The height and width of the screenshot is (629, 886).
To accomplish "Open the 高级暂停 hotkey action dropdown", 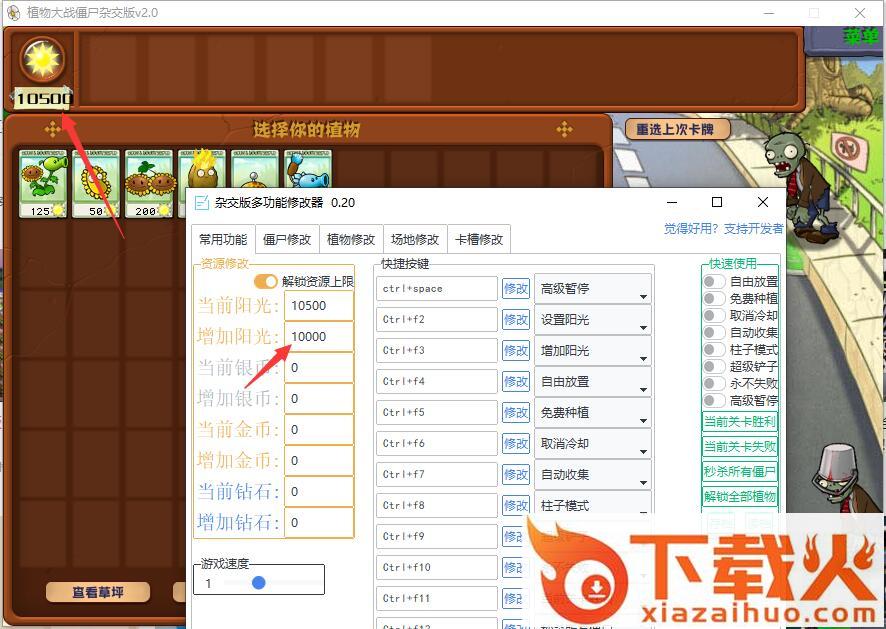I will 593,289.
